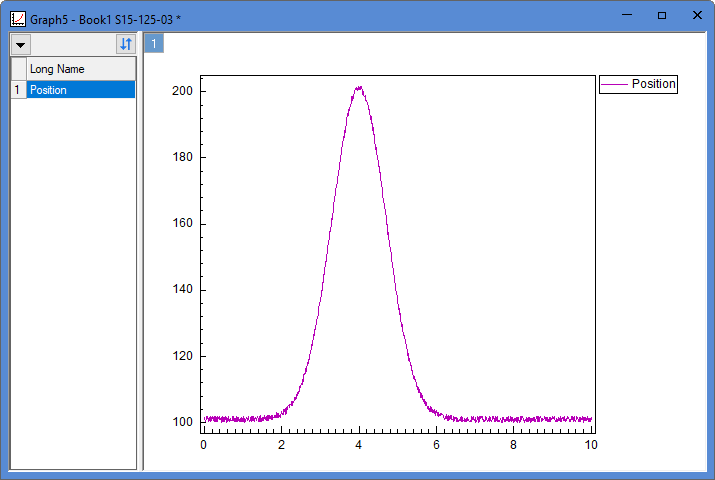Image resolution: width=715 pixels, height=480 pixels.
Task: Click the Long Name column header
Action: [81, 69]
